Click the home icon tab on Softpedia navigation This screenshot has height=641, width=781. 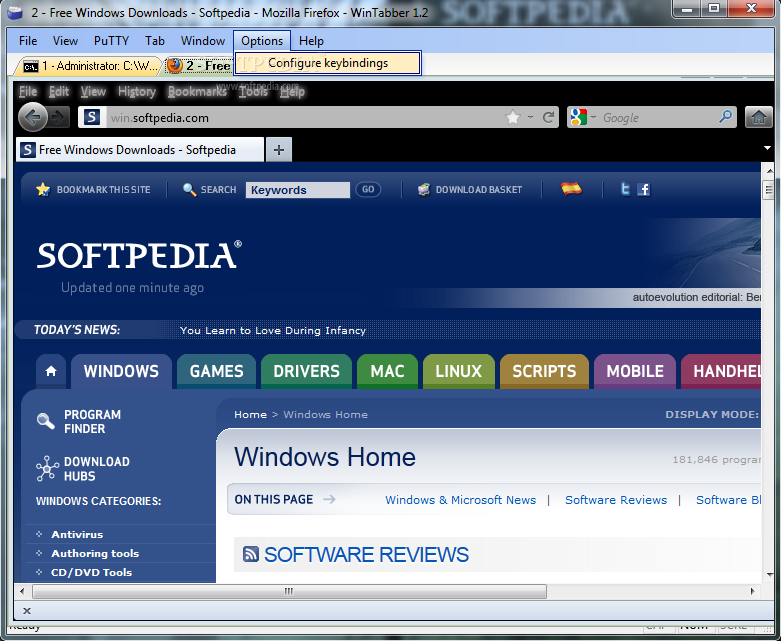click(x=51, y=371)
